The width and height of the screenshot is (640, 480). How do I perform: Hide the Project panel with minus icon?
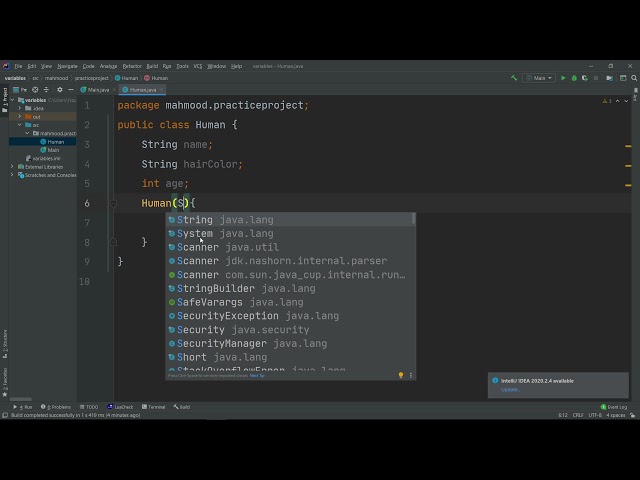click(71, 90)
